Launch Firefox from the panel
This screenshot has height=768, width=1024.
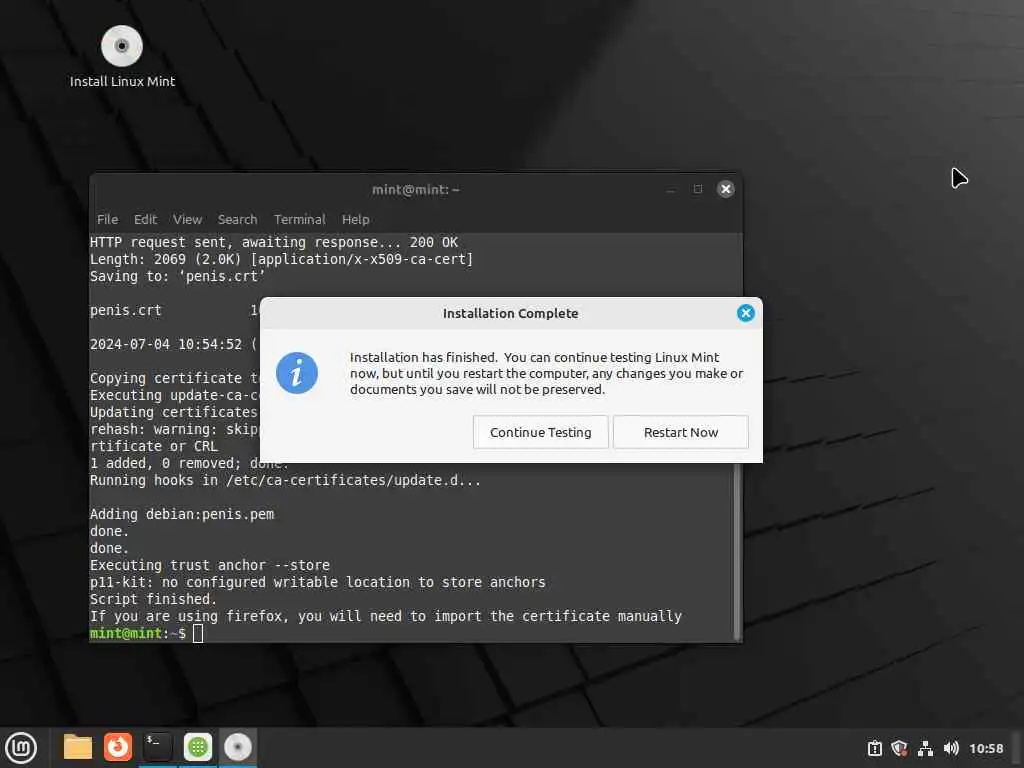tap(118, 747)
